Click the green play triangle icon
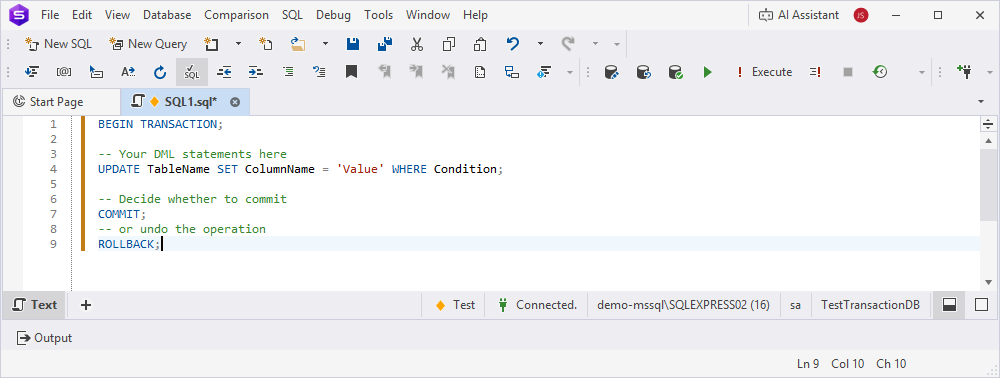 point(707,72)
